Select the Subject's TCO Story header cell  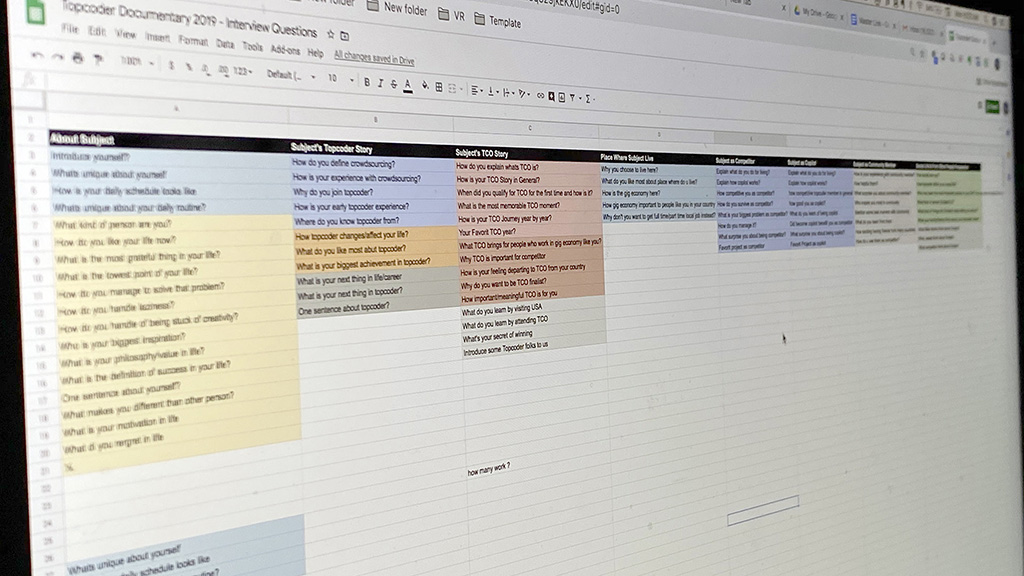point(527,154)
